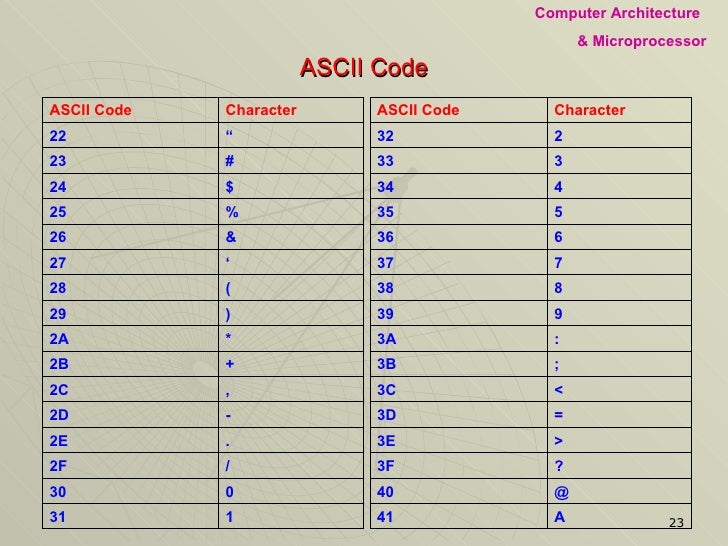The width and height of the screenshot is (728, 546).
Task: Click left table 'ASCII Code' column header
Action: point(130,110)
